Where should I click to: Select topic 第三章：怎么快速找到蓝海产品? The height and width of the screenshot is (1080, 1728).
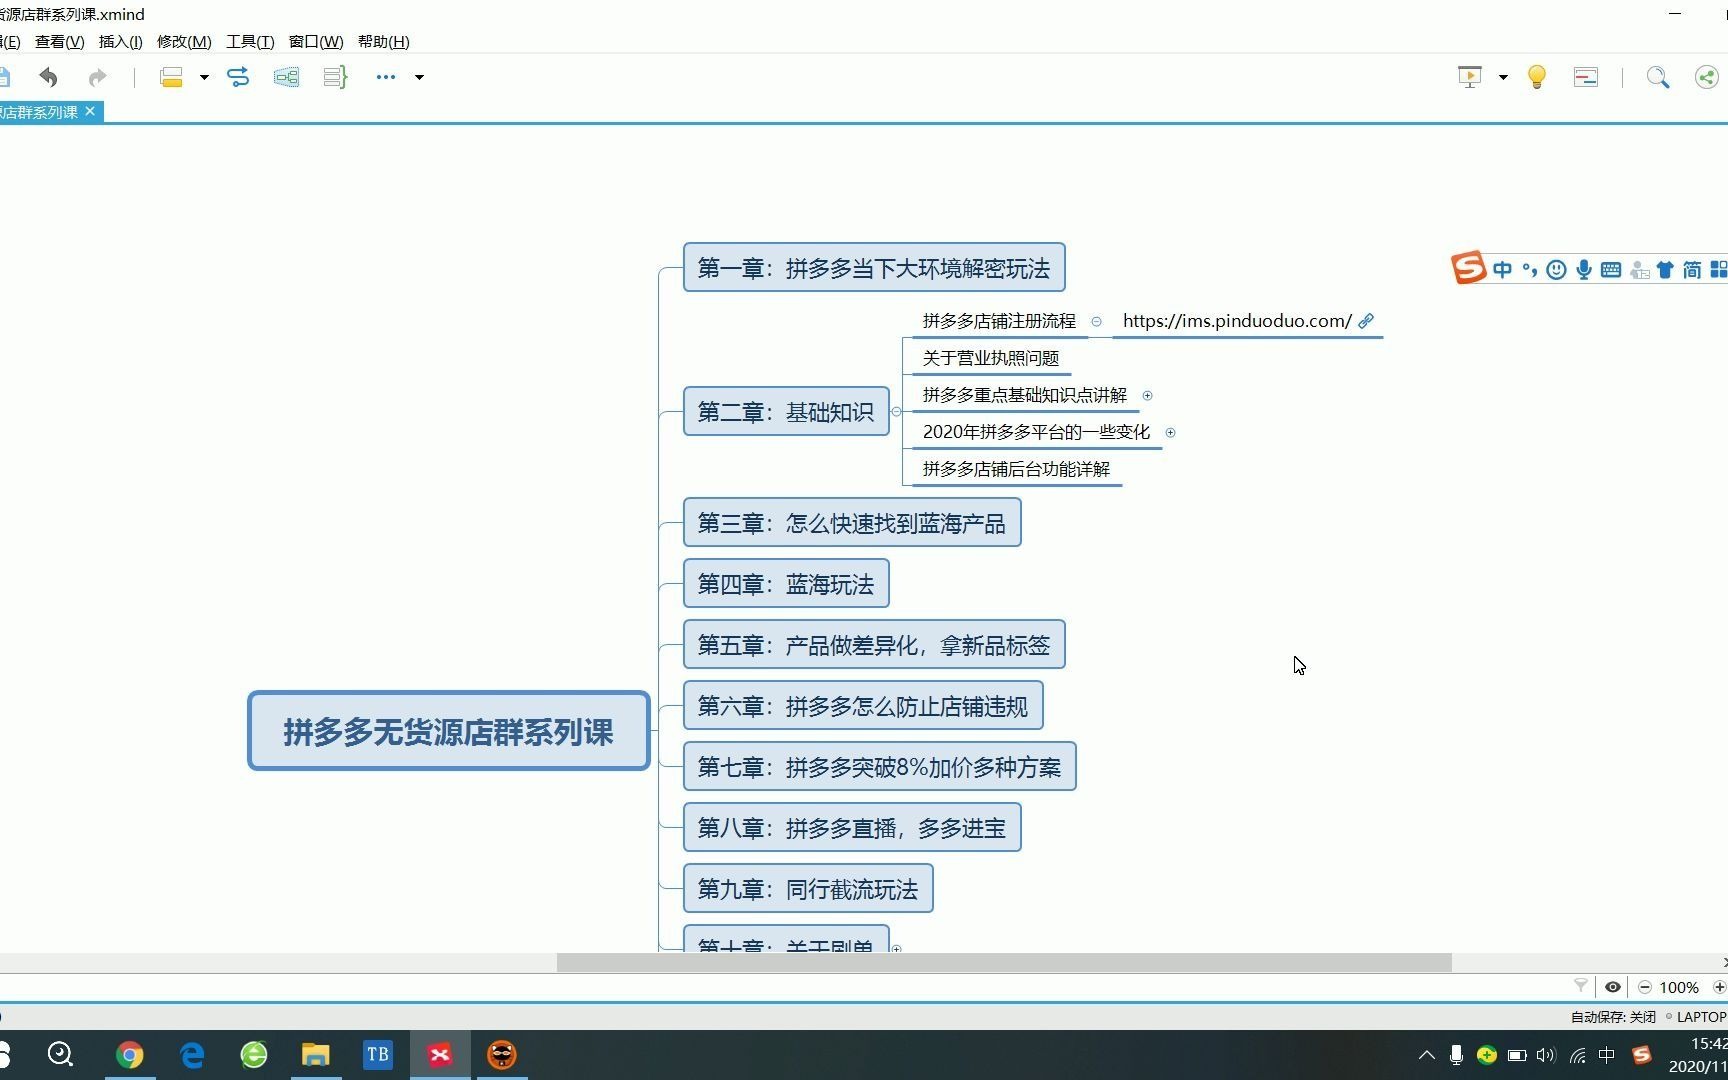point(852,522)
